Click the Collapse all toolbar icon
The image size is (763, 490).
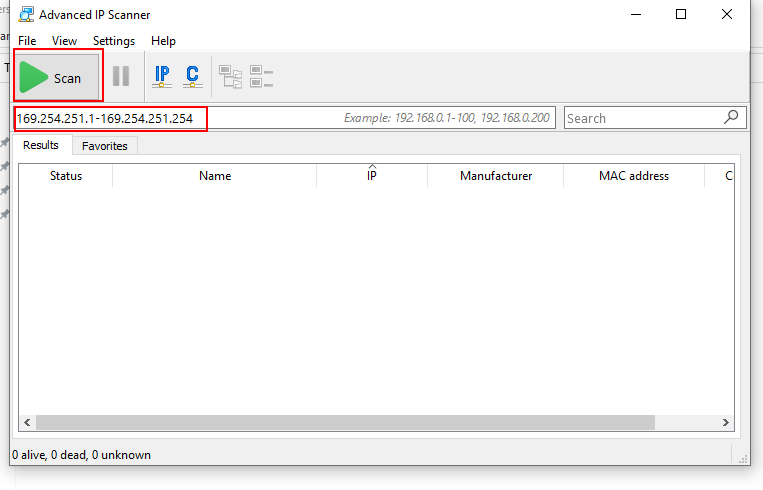pos(261,76)
